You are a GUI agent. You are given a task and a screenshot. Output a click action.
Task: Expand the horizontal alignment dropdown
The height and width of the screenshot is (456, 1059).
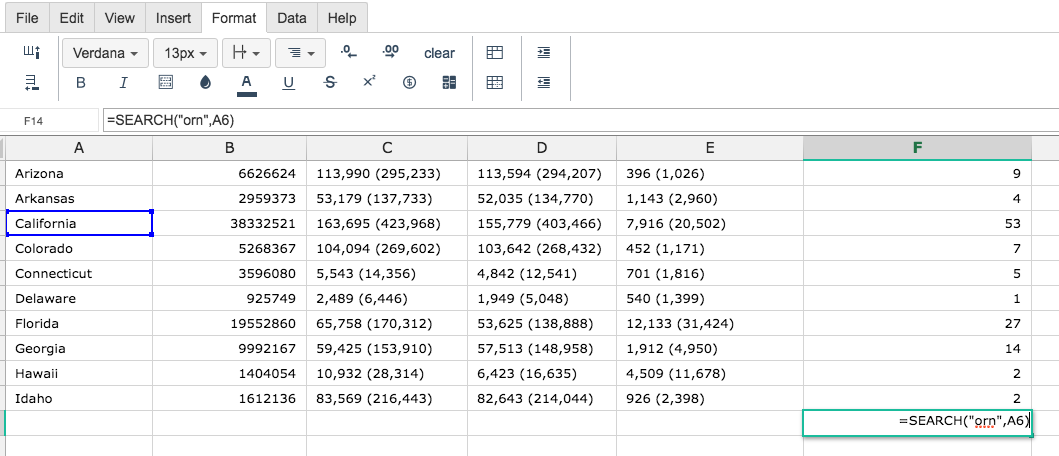coord(301,53)
